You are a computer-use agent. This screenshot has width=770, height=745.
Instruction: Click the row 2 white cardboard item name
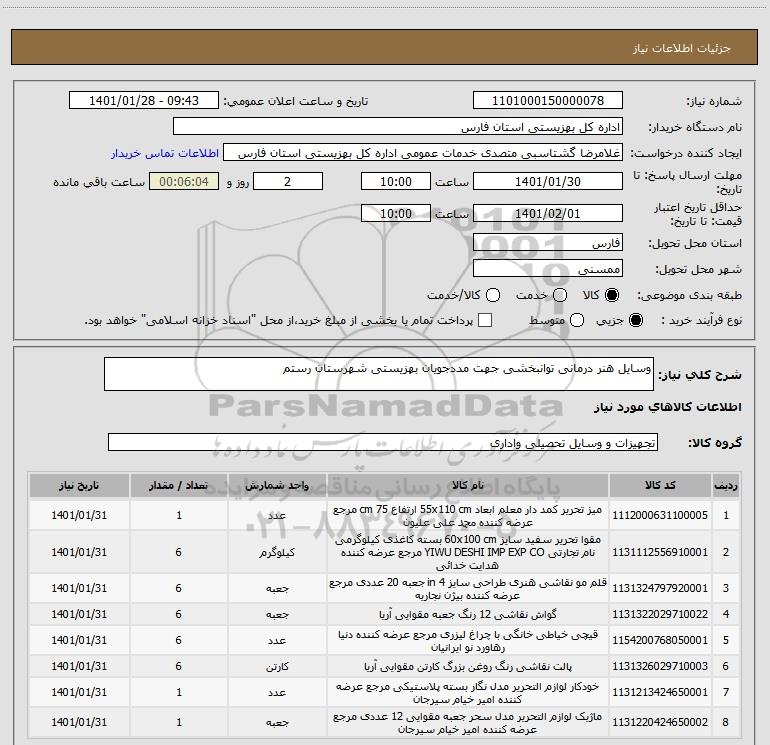click(x=468, y=552)
